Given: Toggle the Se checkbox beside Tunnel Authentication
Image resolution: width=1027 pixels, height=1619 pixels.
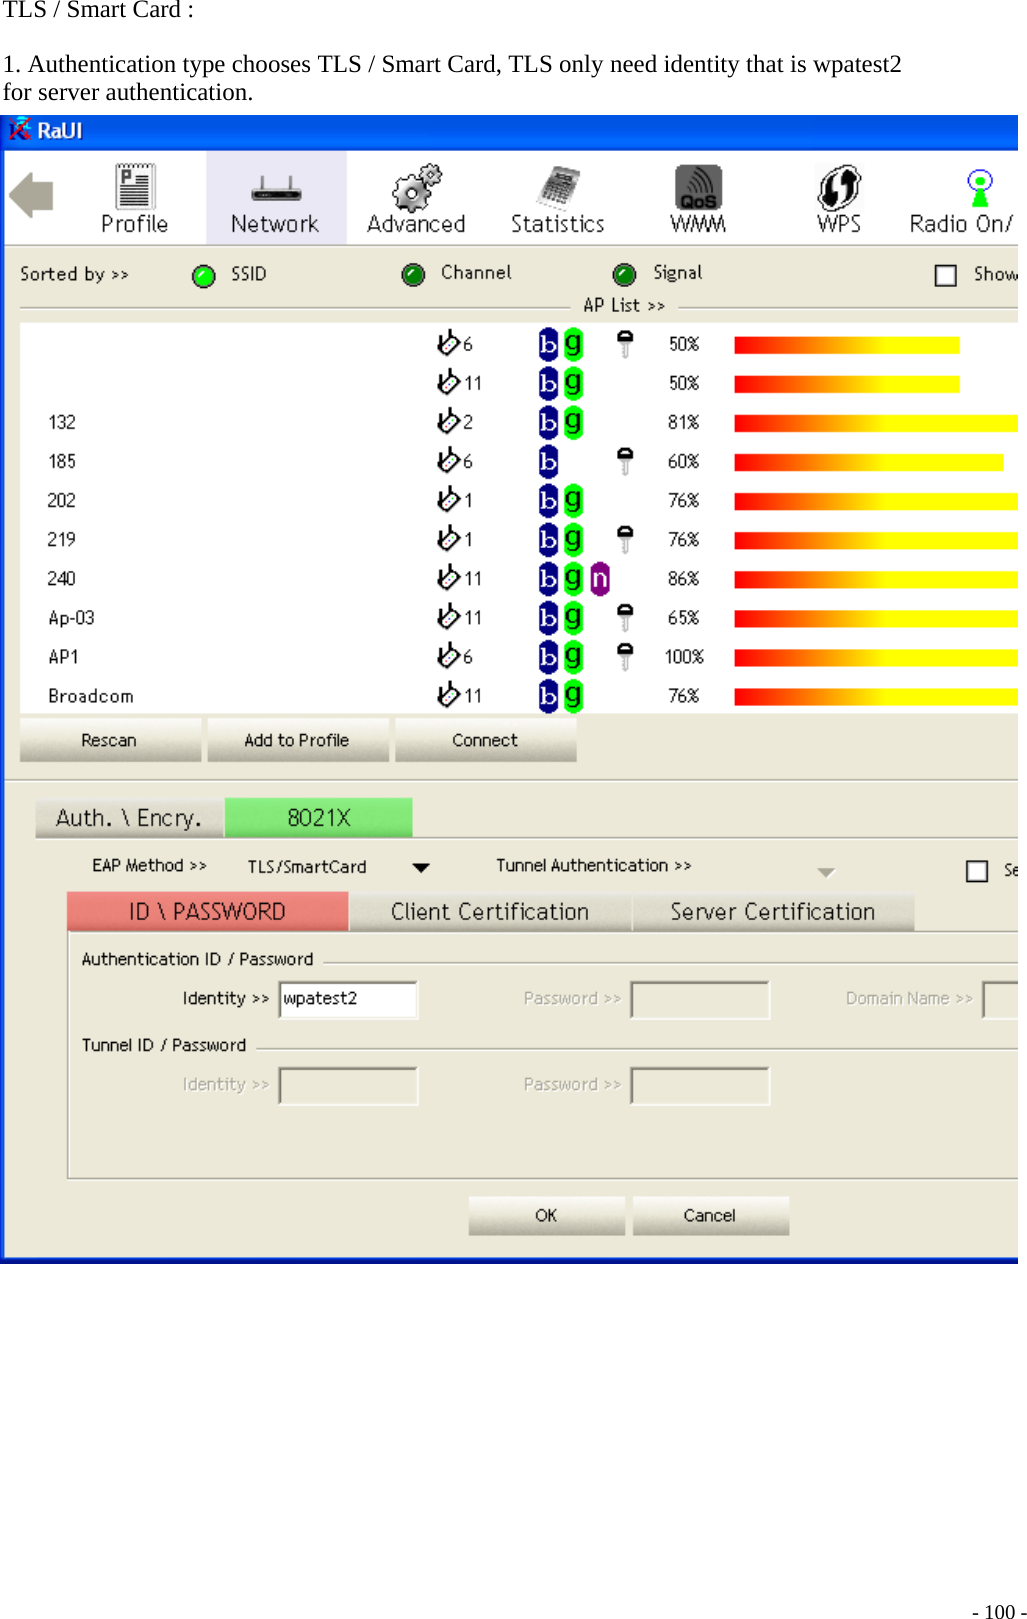Looking at the screenshot, I should pyautogui.click(x=977, y=871).
